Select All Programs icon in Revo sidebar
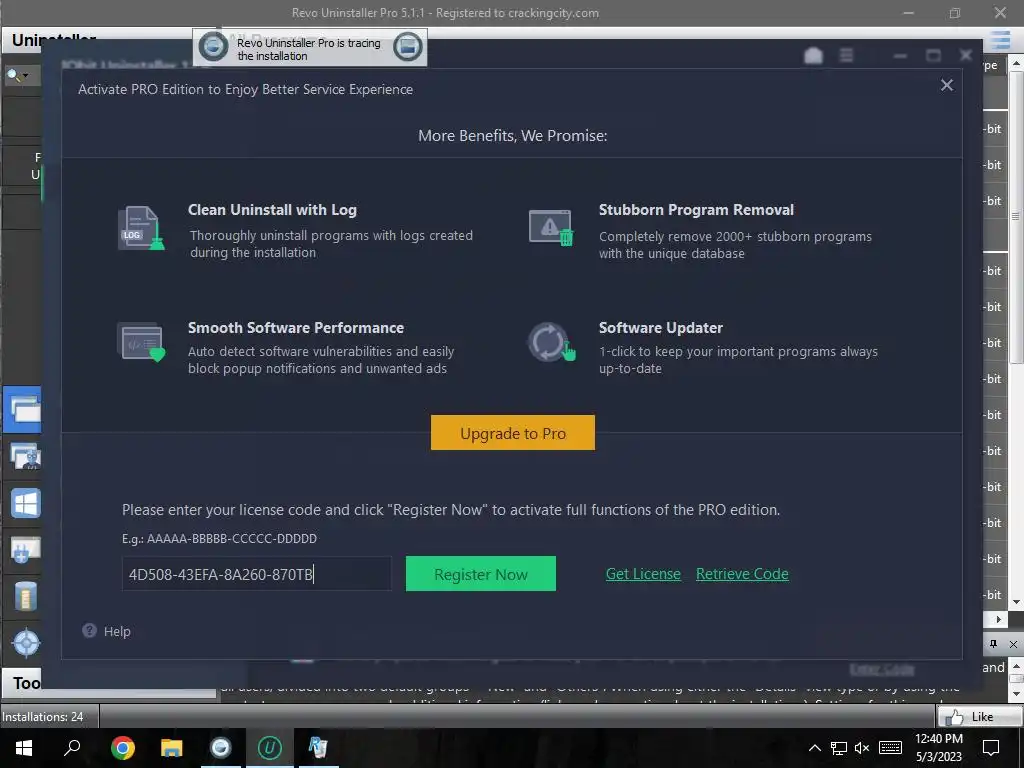Viewport: 1024px width, 768px height. [23, 410]
